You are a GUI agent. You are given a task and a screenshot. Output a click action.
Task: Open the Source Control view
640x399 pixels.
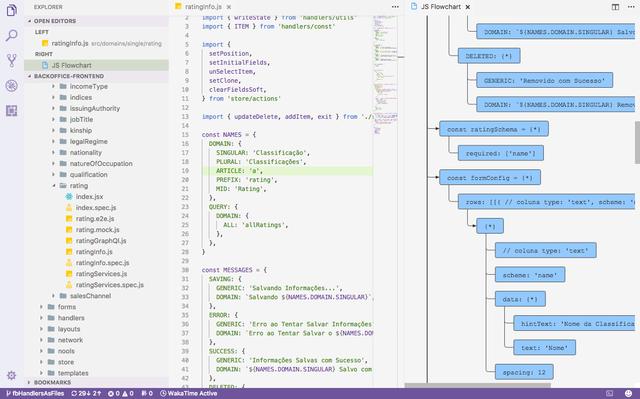tap(11, 60)
